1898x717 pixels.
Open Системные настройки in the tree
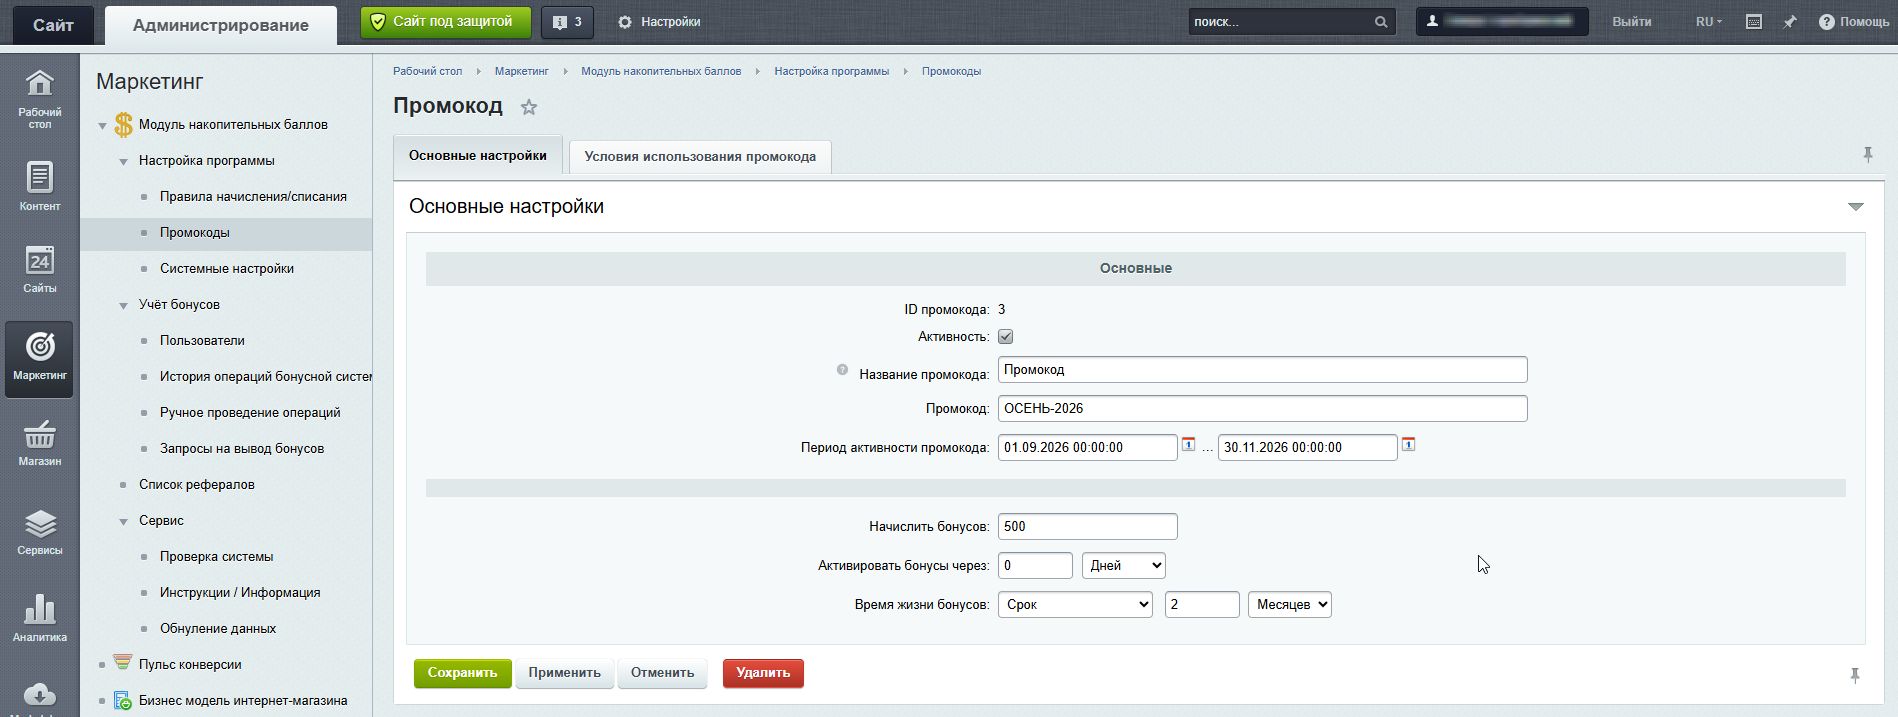tap(227, 269)
